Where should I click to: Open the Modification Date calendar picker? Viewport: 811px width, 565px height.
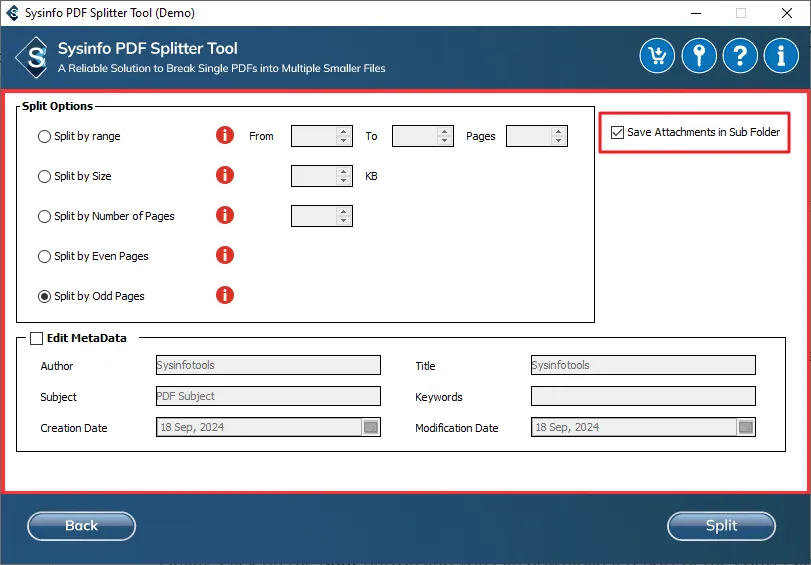tap(745, 427)
